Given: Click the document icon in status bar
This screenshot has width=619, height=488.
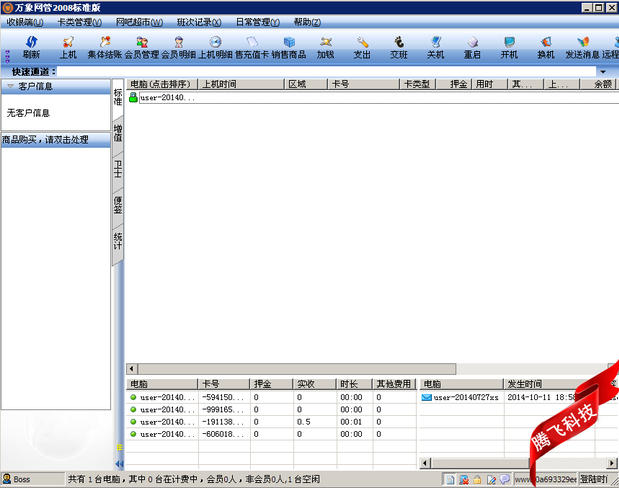Looking at the screenshot, I should [x=450, y=479].
